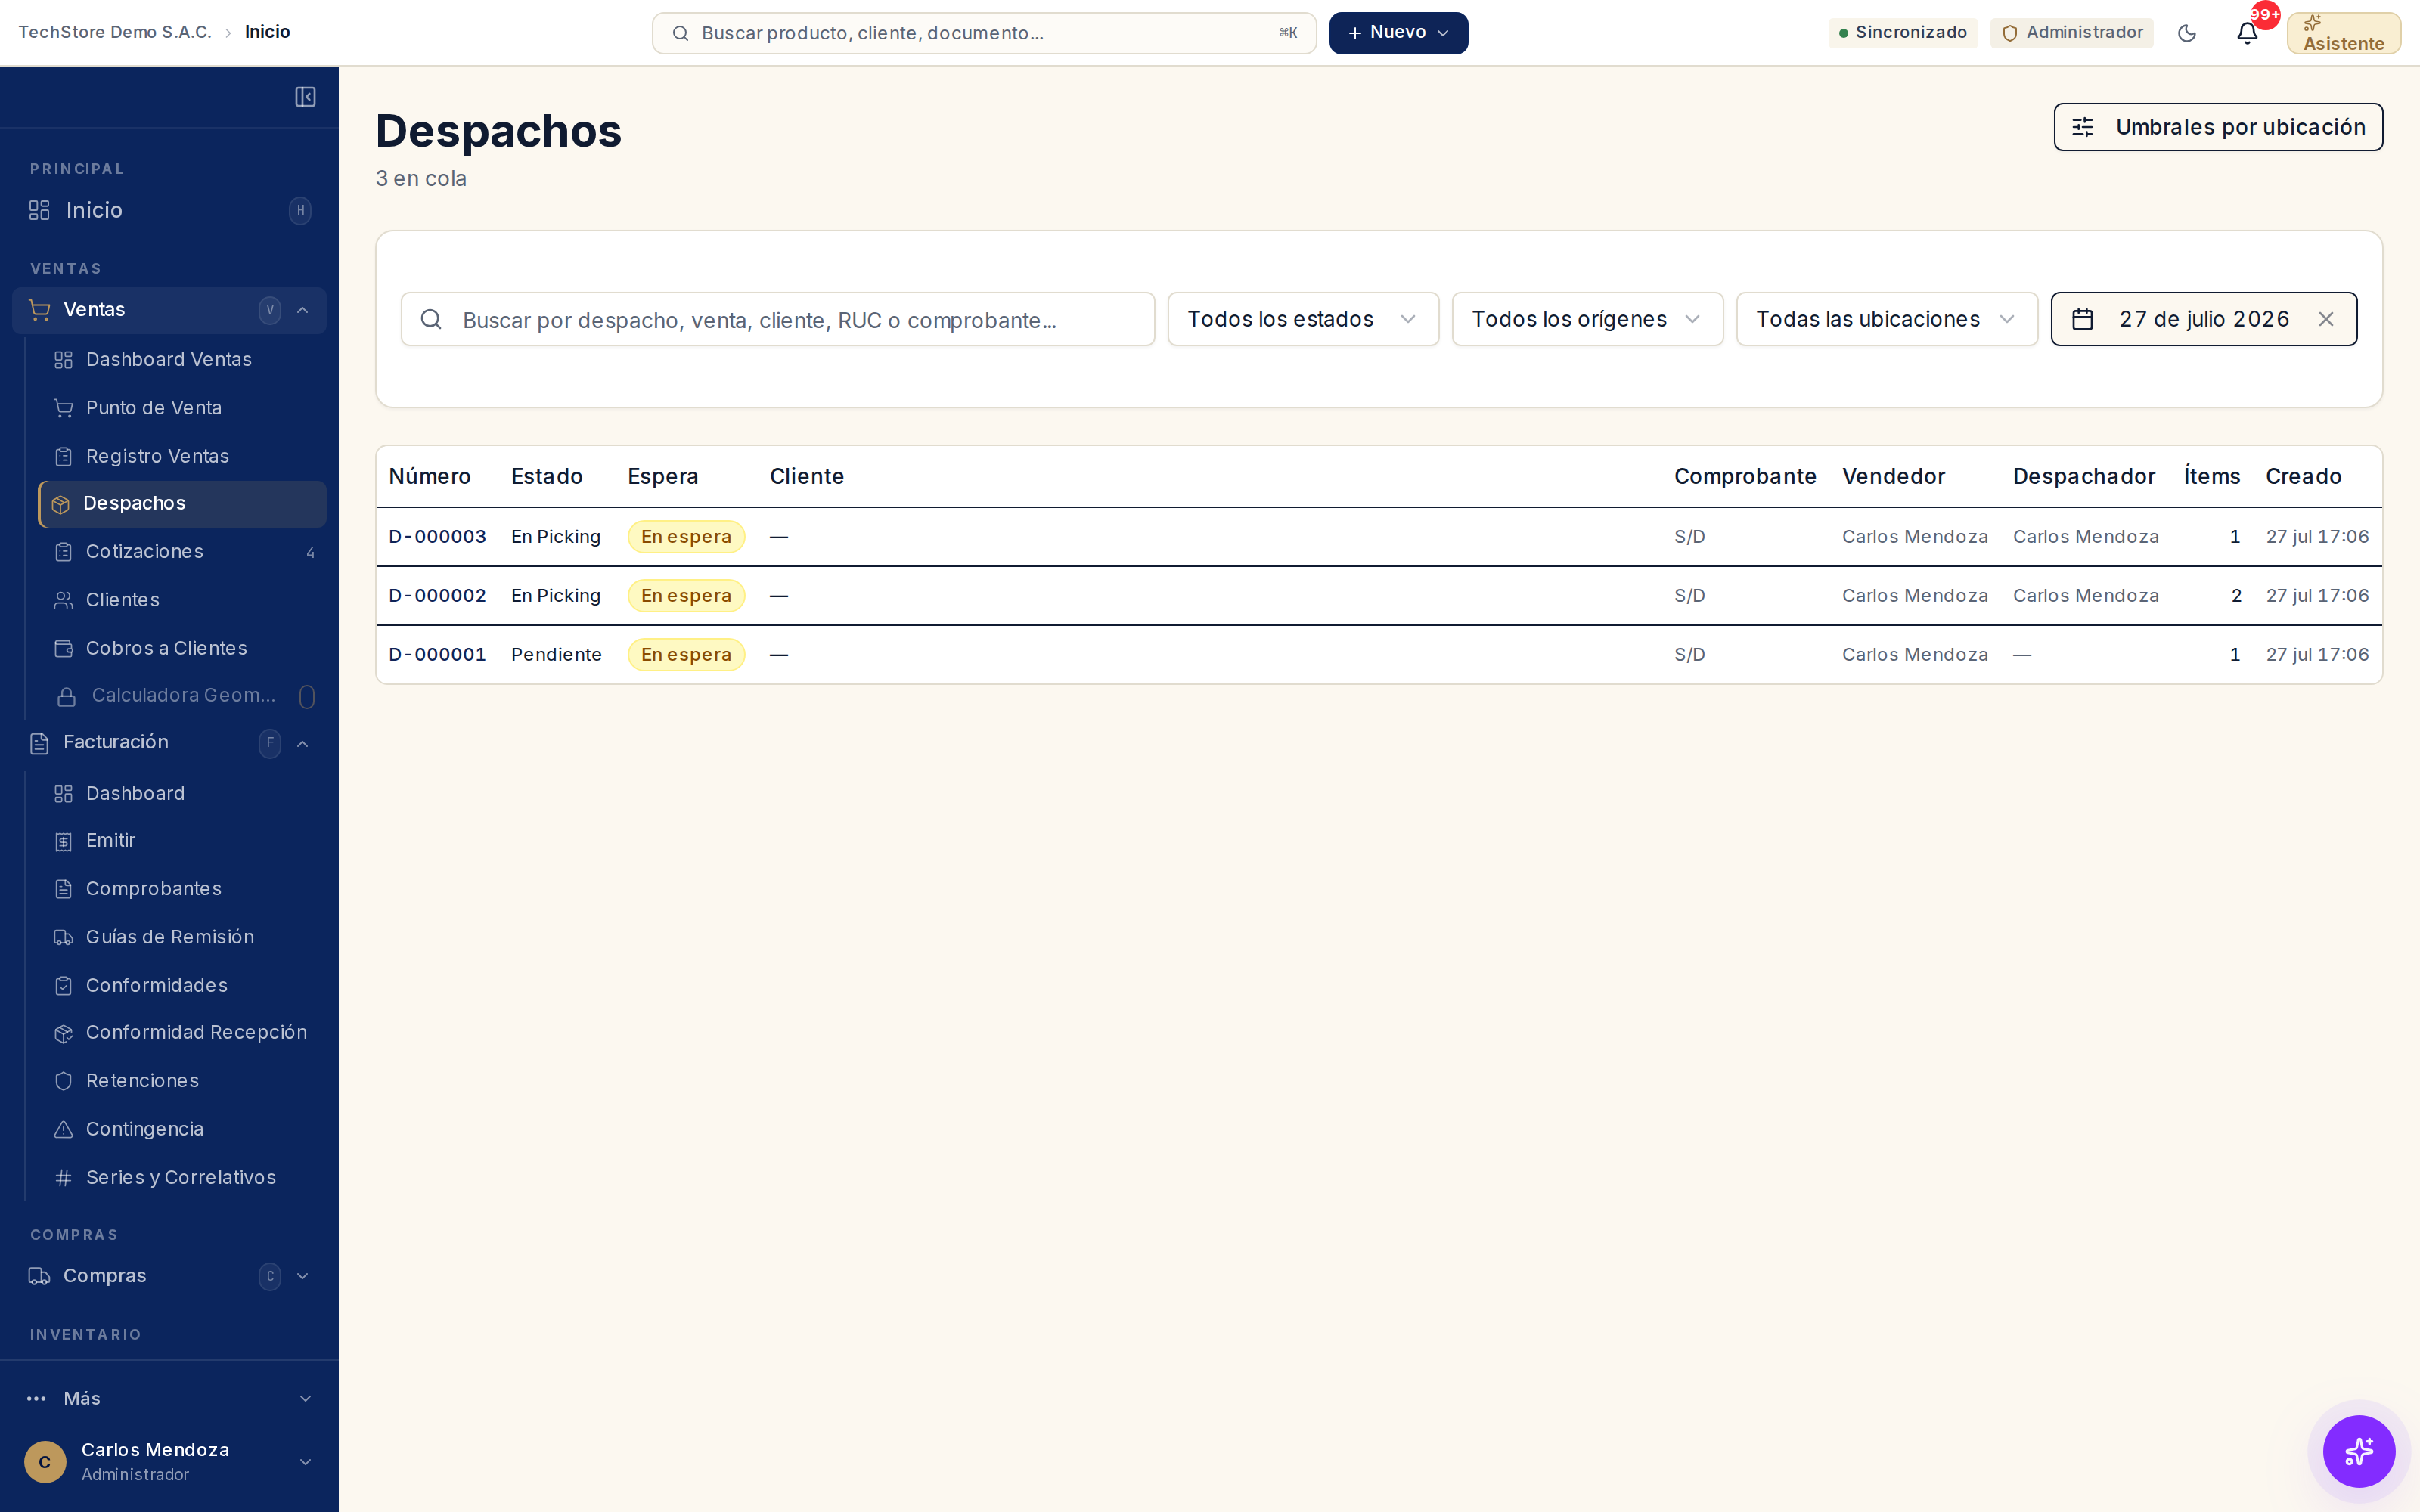Open Retenciones
This screenshot has height=1512, width=2420.
point(182,1081)
